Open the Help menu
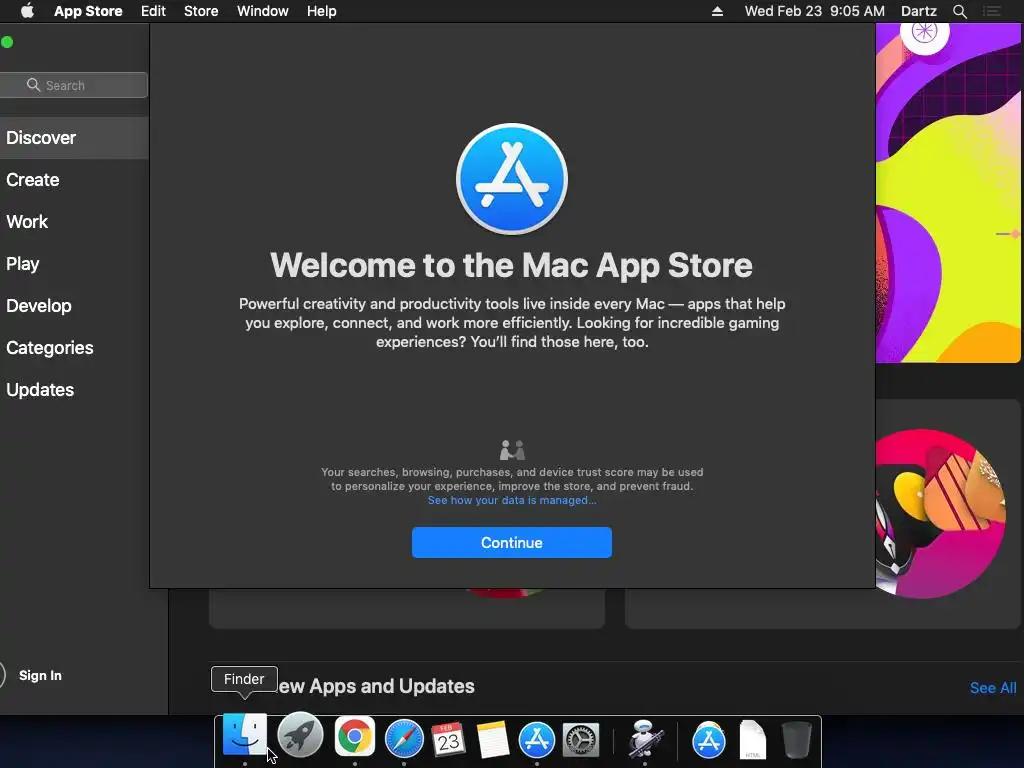1024x768 pixels. pyautogui.click(x=321, y=11)
